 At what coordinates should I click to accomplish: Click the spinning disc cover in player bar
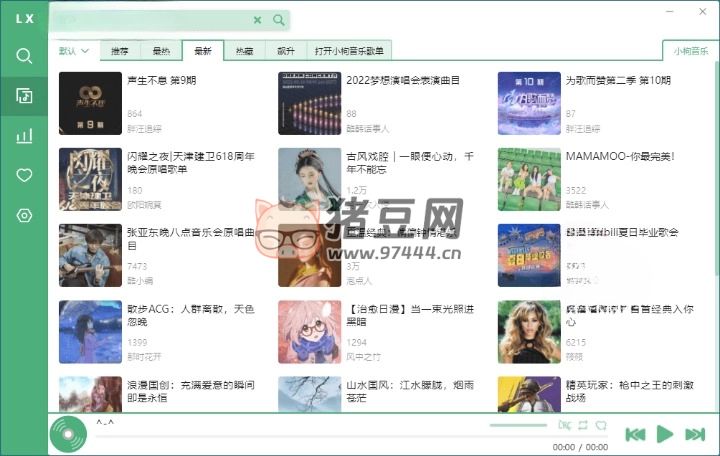(68, 434)
